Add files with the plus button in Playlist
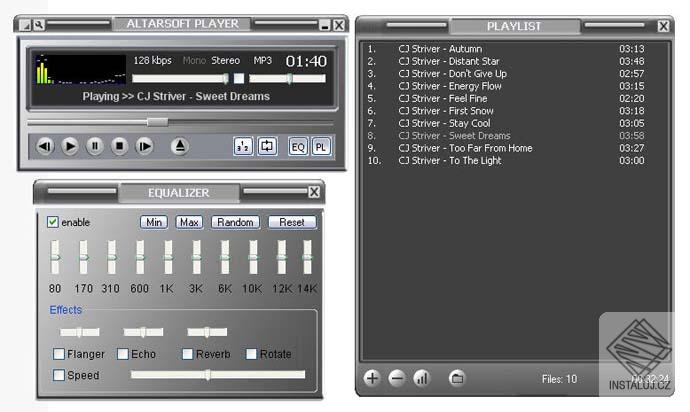 pos(372,378)
